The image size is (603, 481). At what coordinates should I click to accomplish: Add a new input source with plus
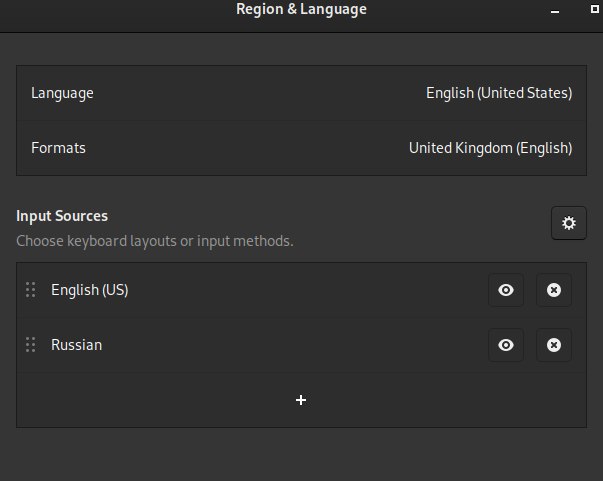tap(301, 400)
